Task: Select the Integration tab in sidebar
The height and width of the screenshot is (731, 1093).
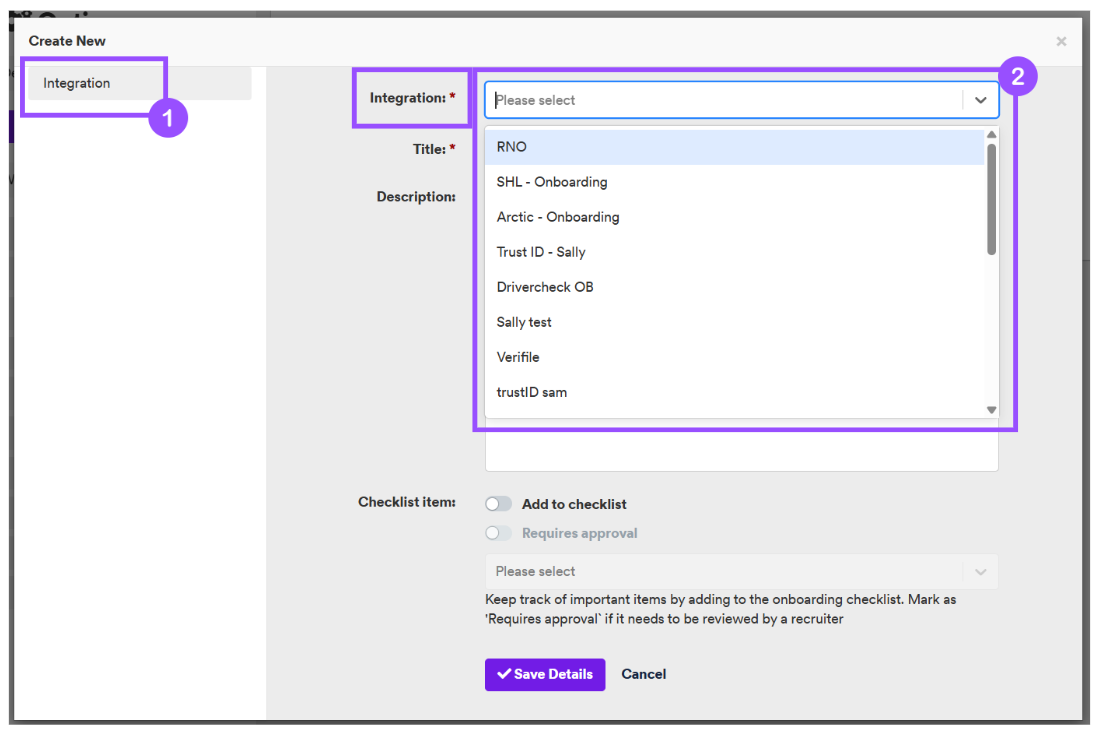Action: pyautogui.click(x=139, y=84)
